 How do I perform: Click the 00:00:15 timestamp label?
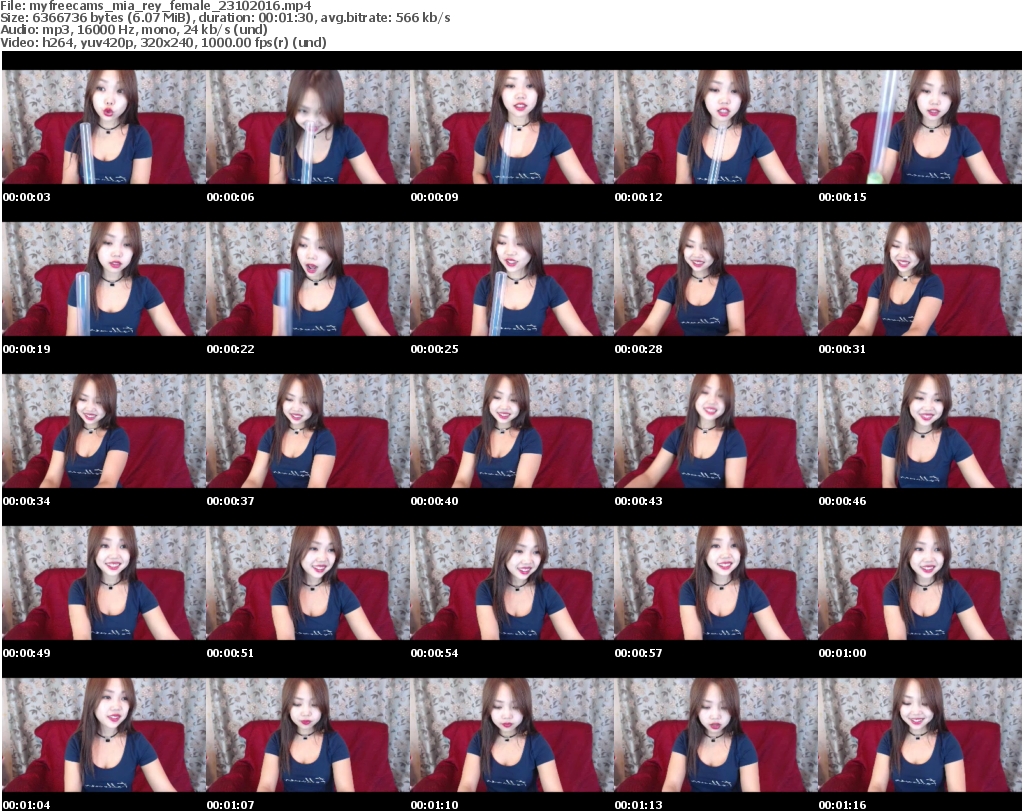pyautogui.click(x=842, y=197)
